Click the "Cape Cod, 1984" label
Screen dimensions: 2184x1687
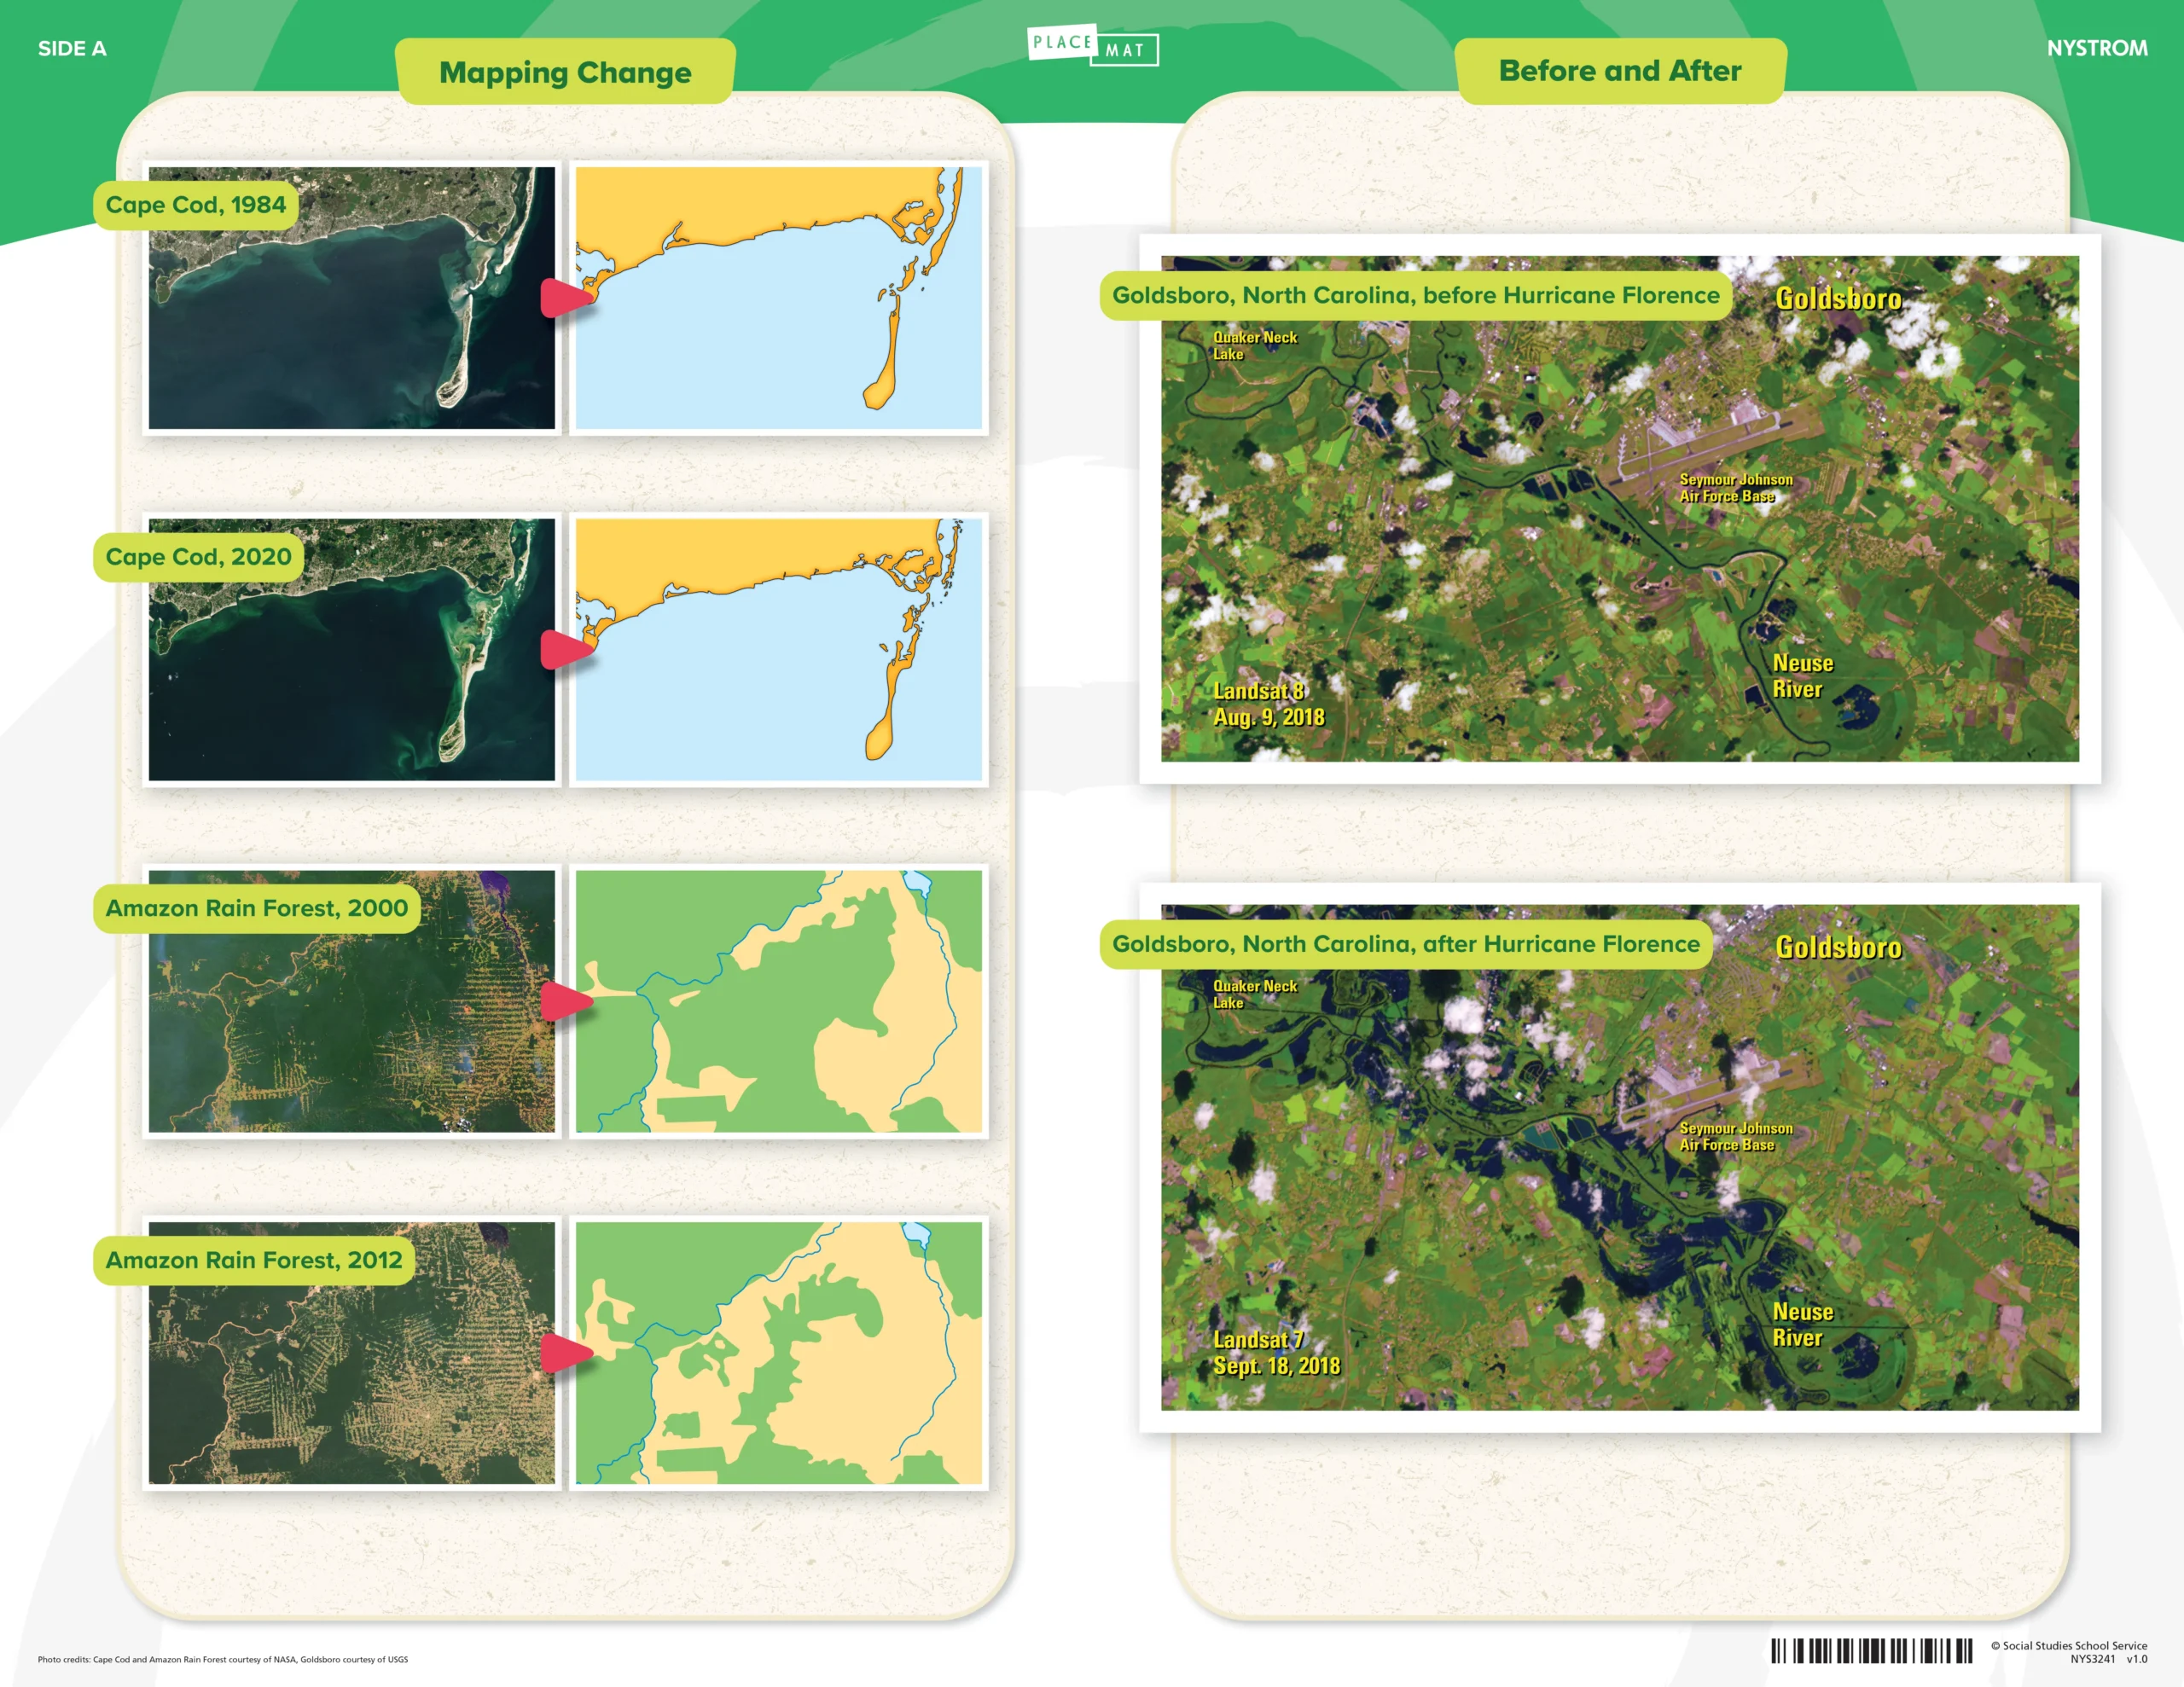click(x=196, y=205)
